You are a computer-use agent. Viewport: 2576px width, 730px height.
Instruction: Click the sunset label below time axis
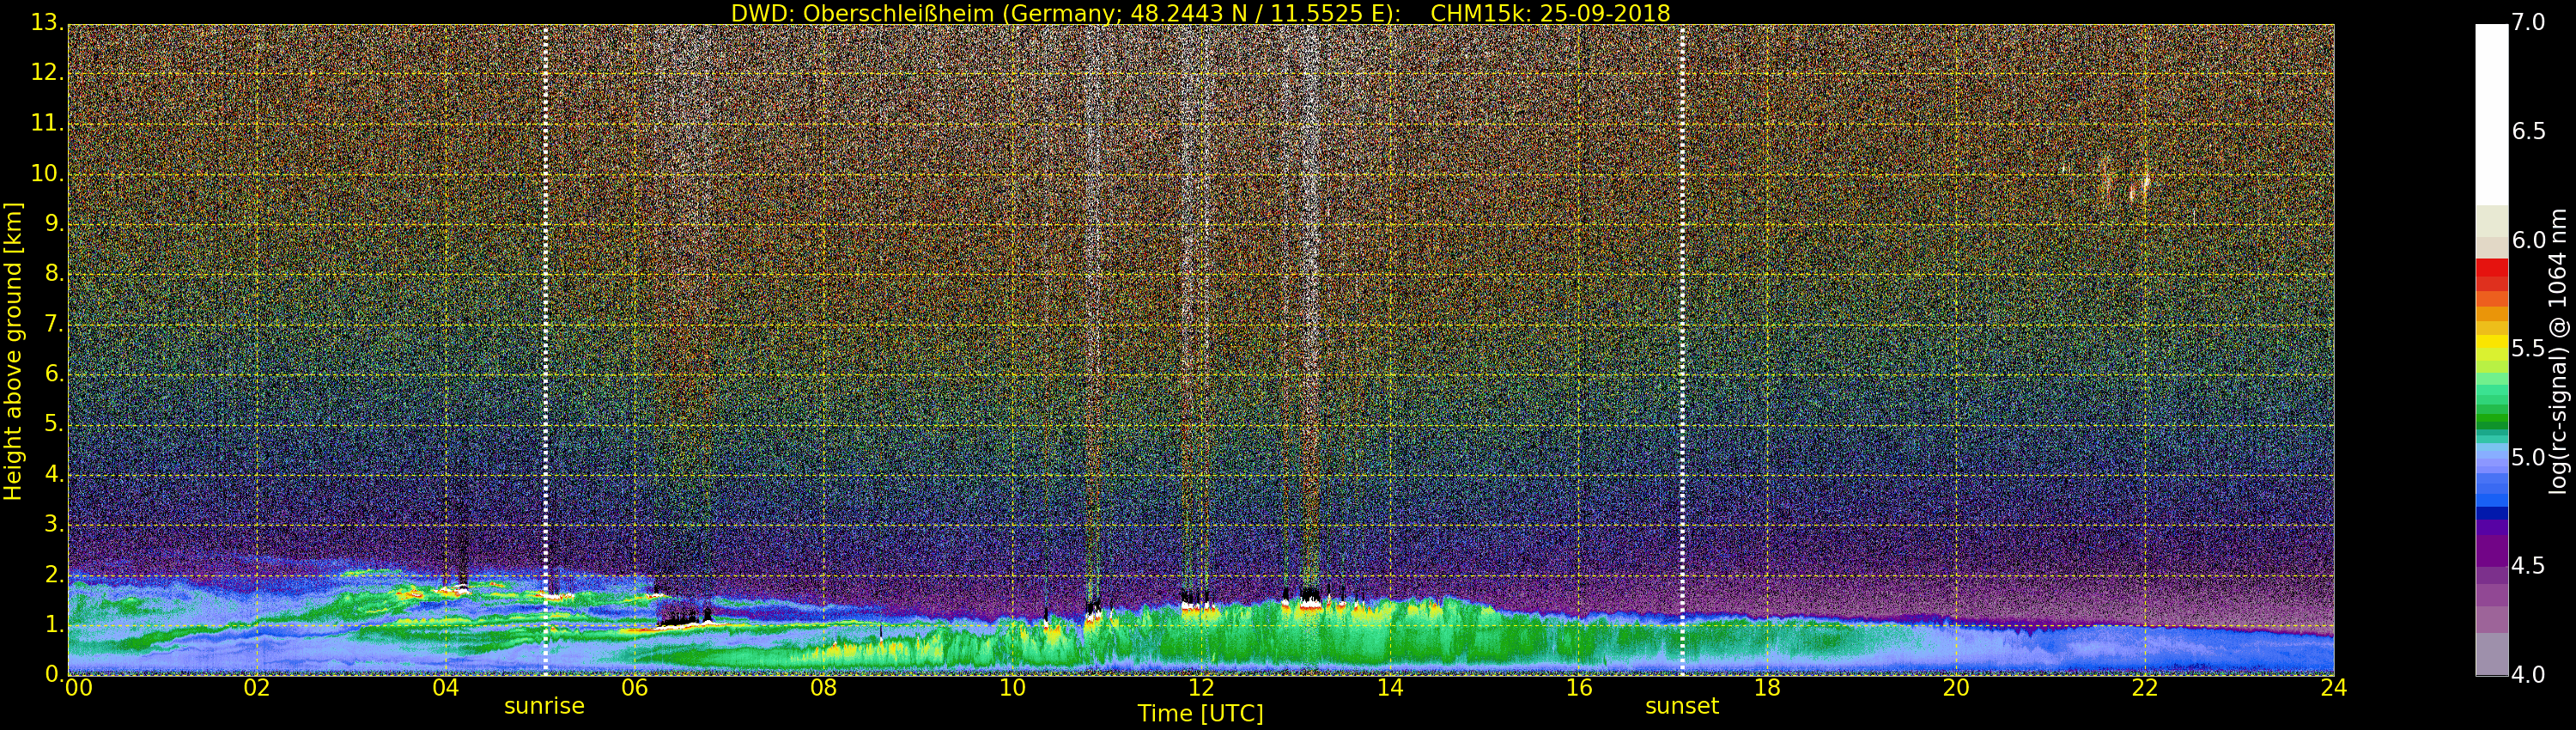click(x=1682, y=706)
